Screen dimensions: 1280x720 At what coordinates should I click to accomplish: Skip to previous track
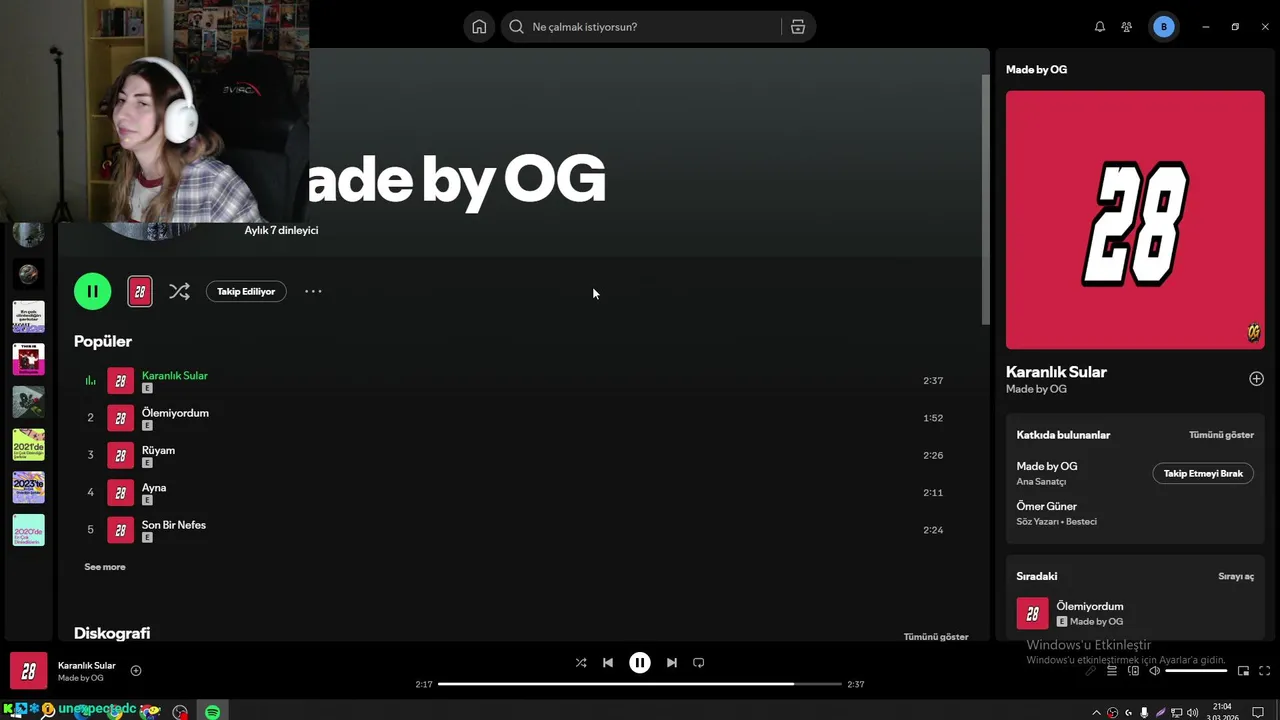tap(608, 662)
